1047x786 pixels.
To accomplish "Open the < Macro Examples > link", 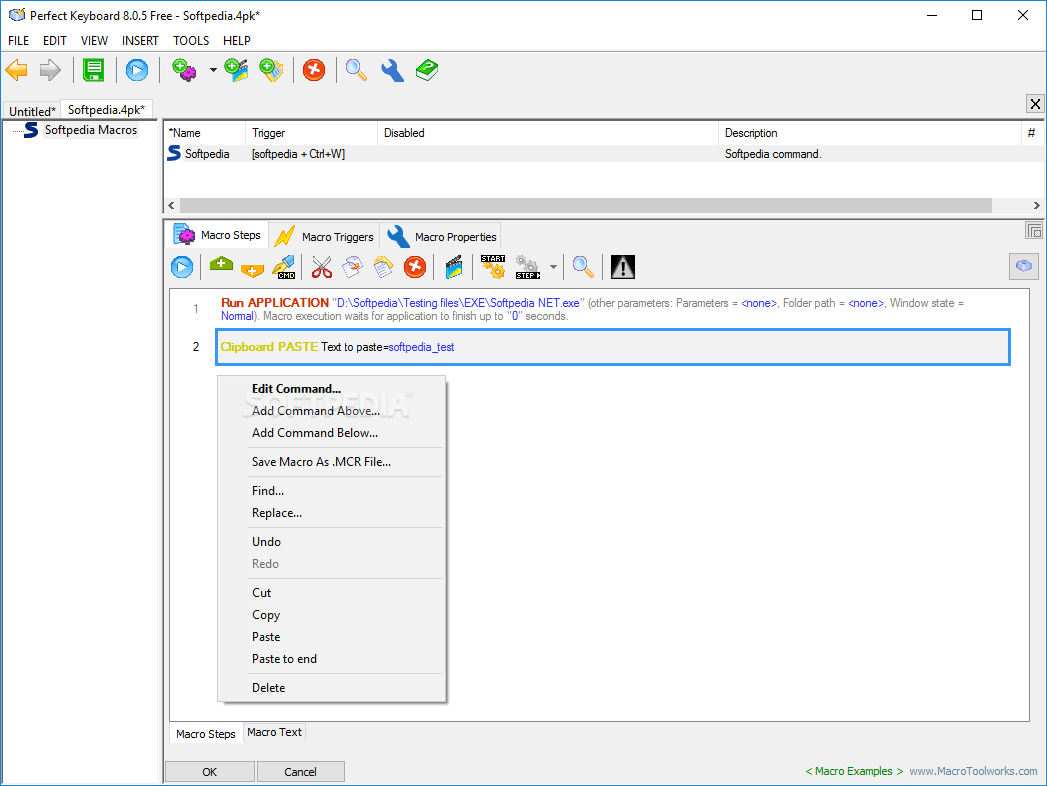I will pos(854,771).
